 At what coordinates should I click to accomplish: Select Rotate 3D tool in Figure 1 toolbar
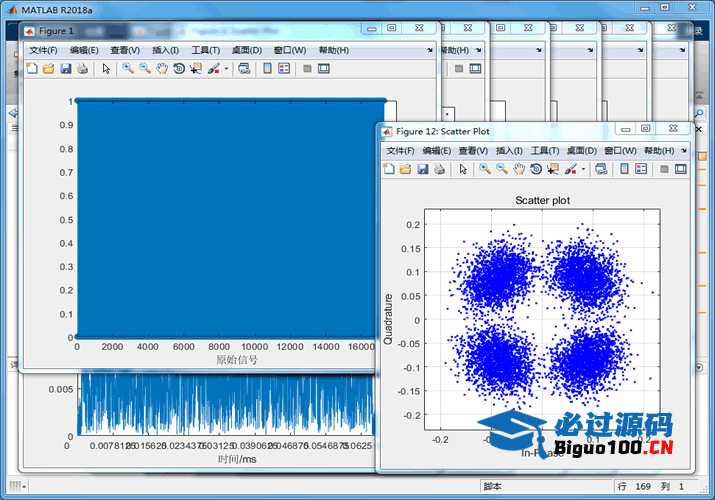178,69
